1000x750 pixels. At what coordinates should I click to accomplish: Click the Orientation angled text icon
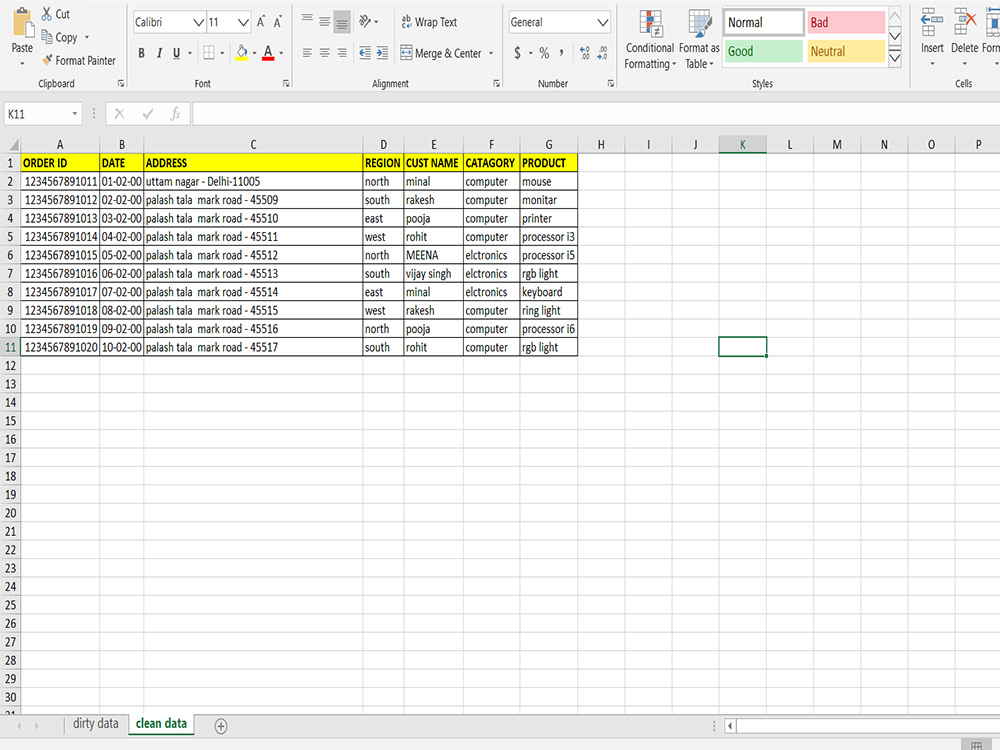(365, 22)
